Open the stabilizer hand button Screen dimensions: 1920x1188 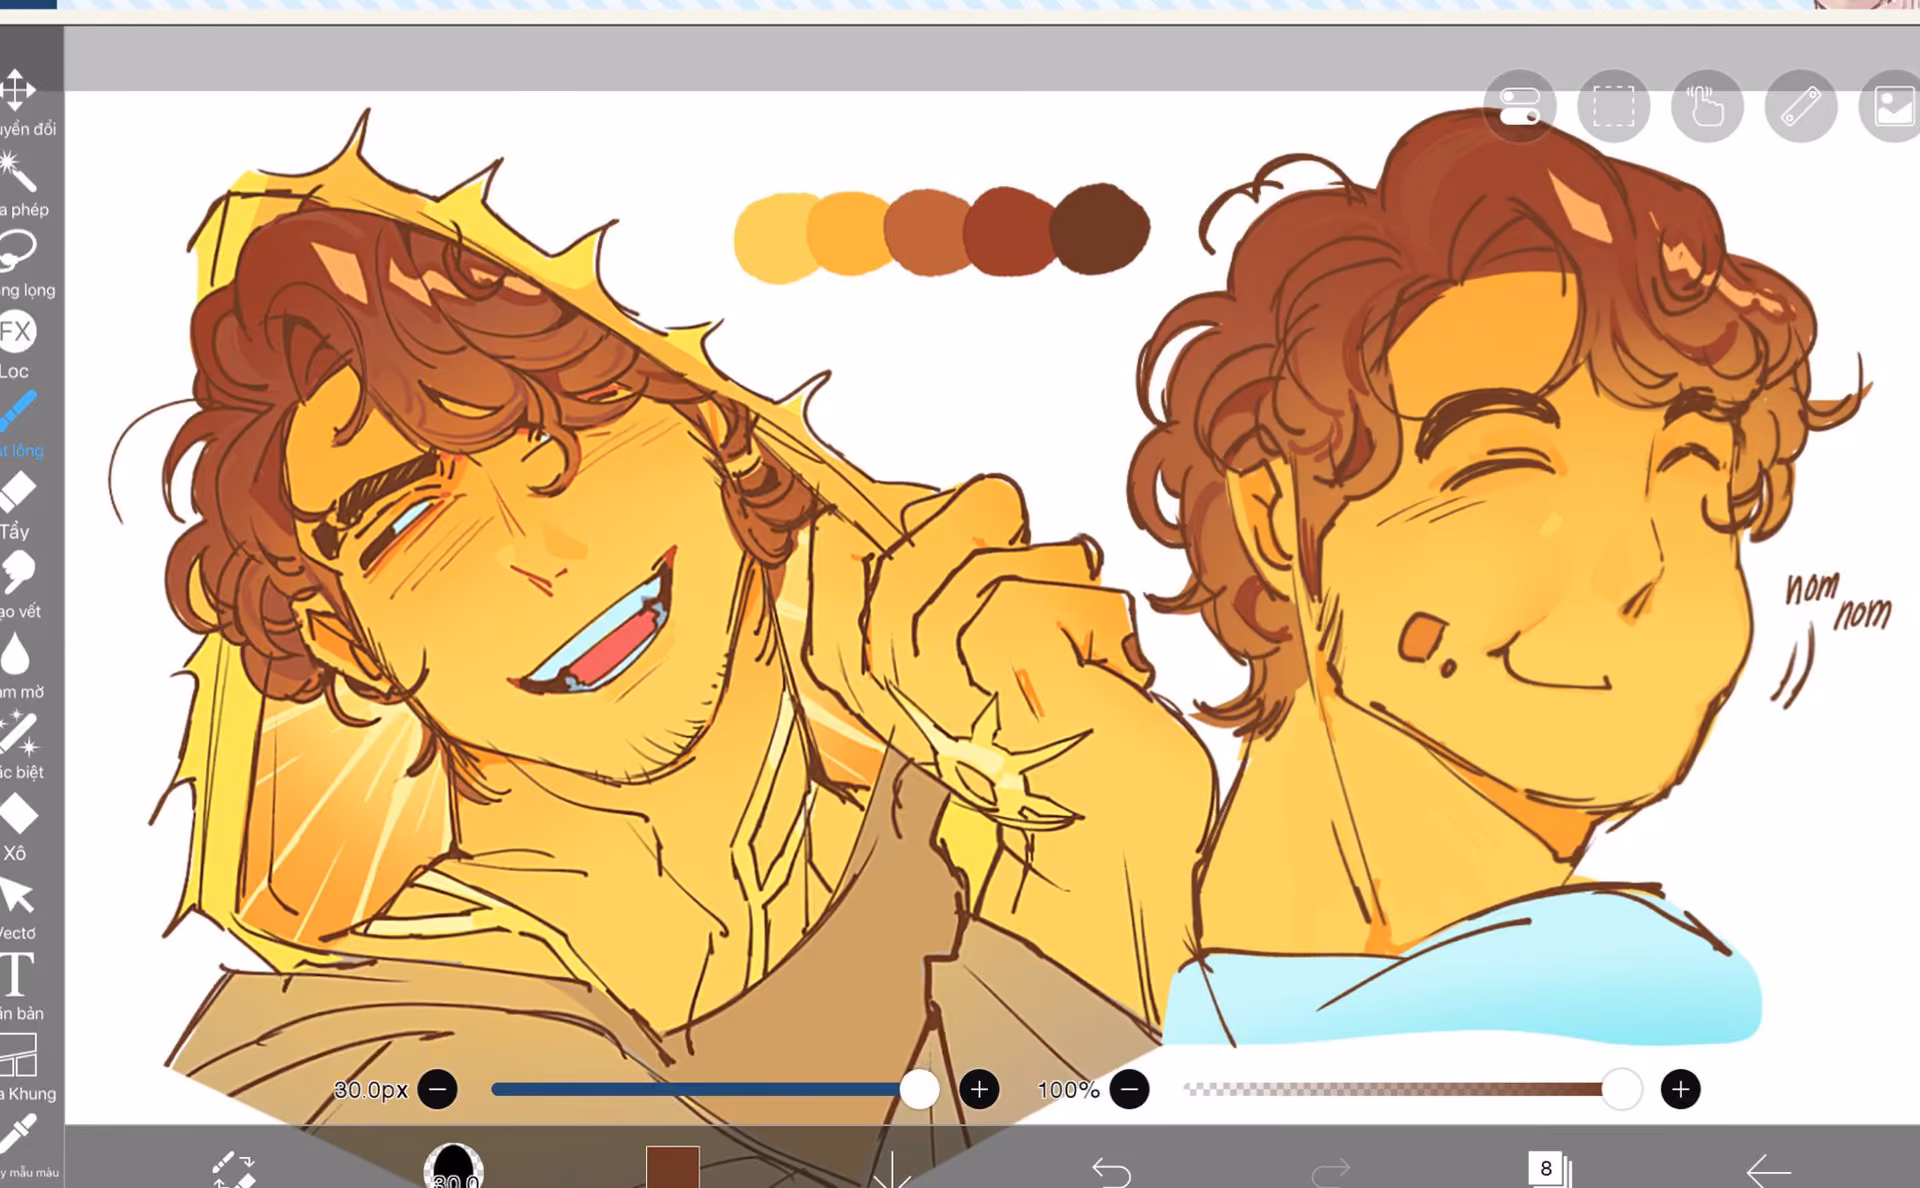click(x=1707, y=106)
